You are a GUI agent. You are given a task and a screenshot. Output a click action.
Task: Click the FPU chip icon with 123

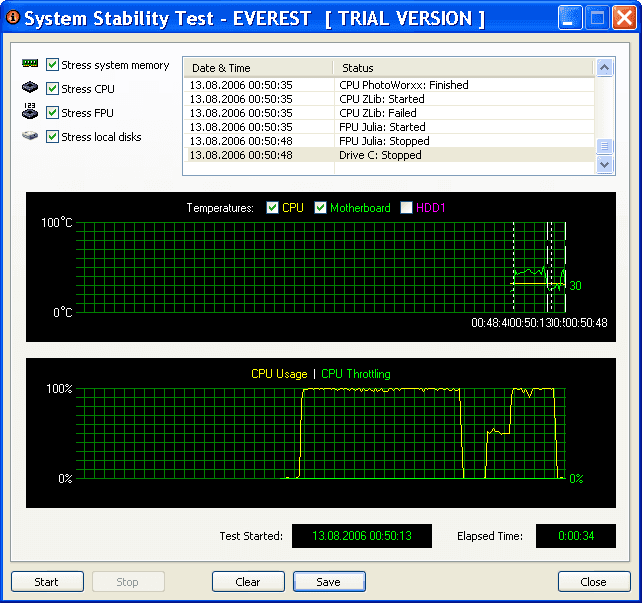(x=30, y=111)
